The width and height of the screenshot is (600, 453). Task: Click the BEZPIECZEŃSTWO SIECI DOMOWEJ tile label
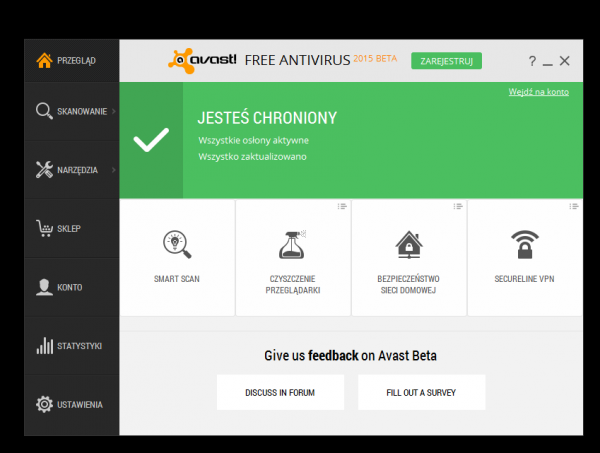coord(408,284)
